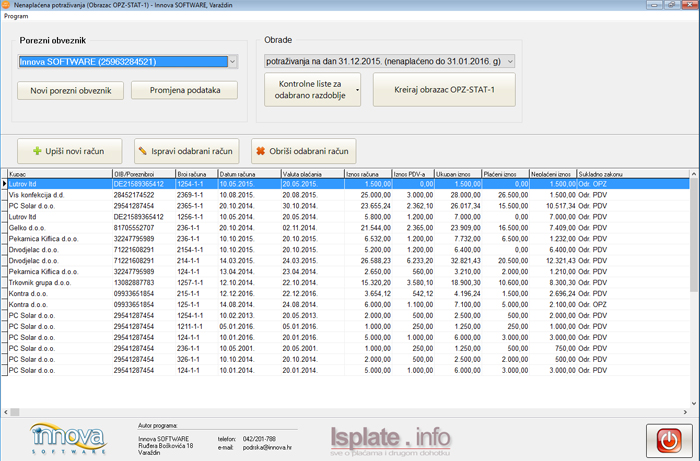Select the Trkovnik grupa d.o.o. row

pos(348,283)
